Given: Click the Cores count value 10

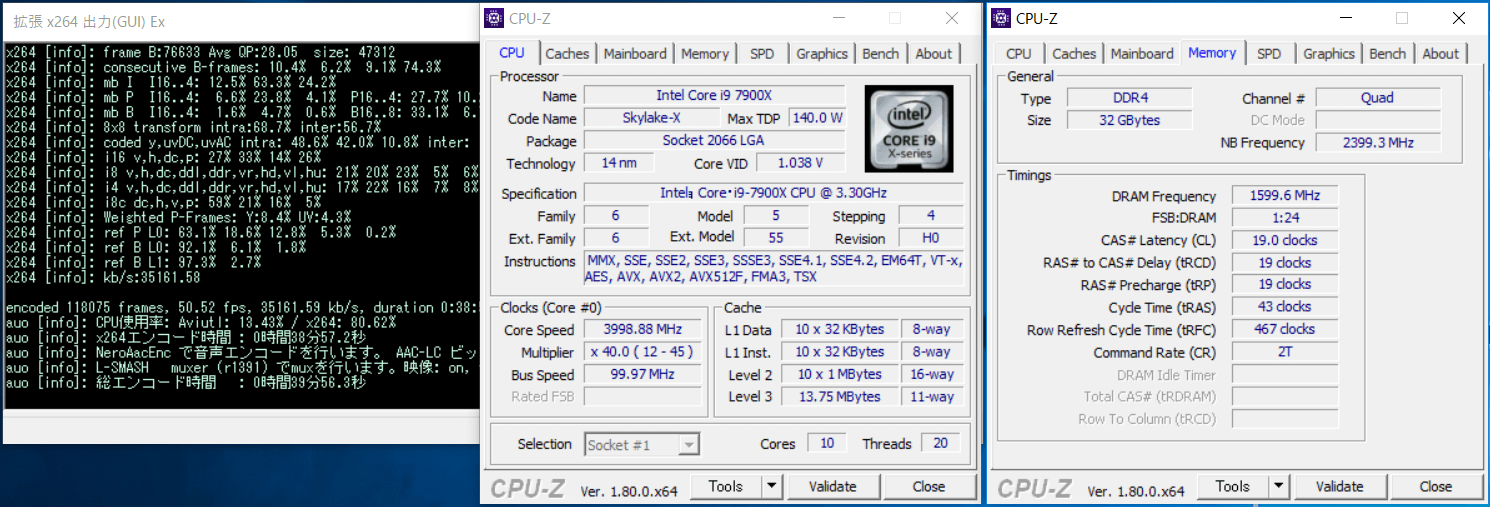Looking at the screenshot, I should (x=828, y=444).
